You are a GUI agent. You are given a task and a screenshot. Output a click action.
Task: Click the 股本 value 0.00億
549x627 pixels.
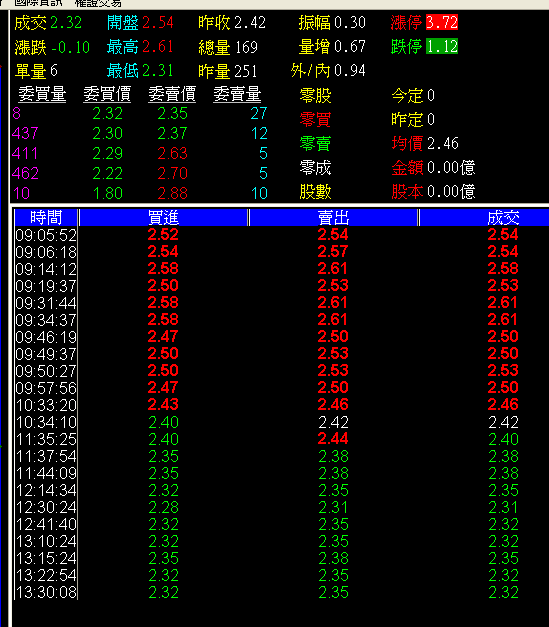pos(451,191)
